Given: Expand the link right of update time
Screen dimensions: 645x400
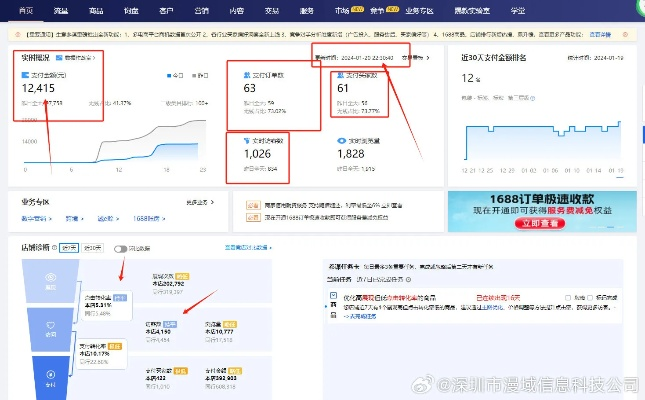Looking at the screenshot, I should click(x=415, y=58).
